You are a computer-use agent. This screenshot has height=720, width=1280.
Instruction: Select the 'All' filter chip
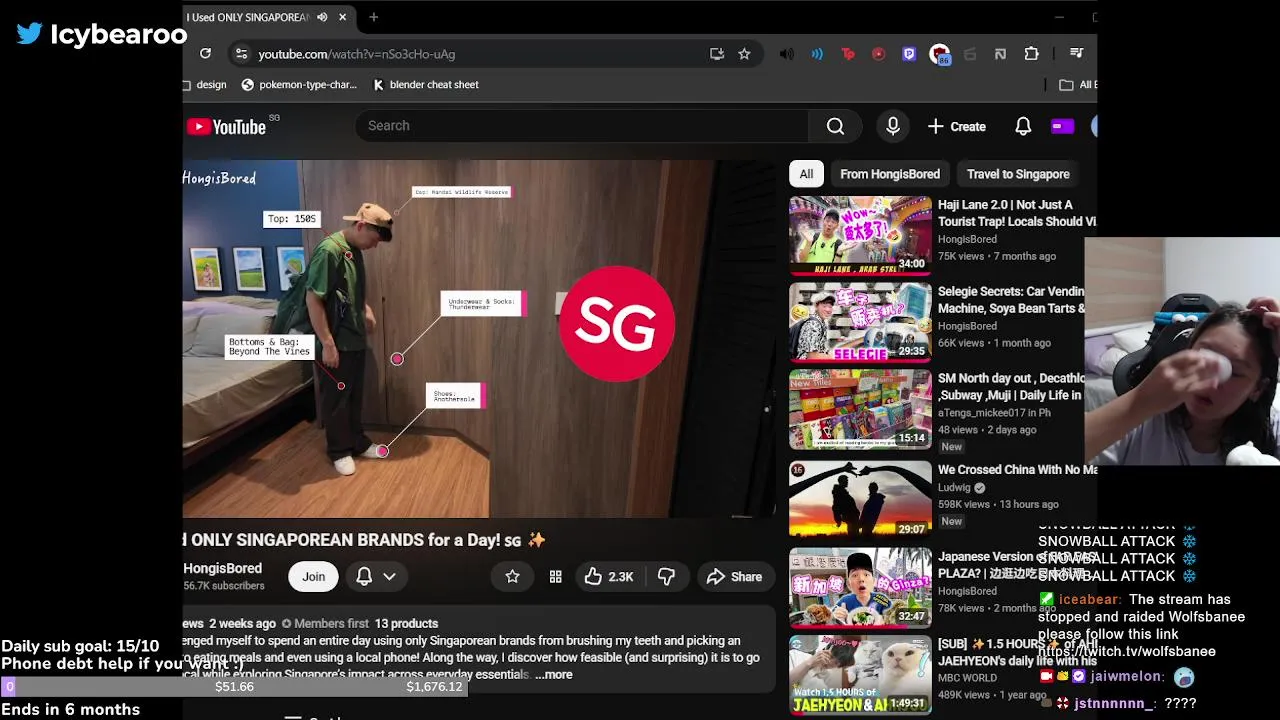tap(806, 174)
